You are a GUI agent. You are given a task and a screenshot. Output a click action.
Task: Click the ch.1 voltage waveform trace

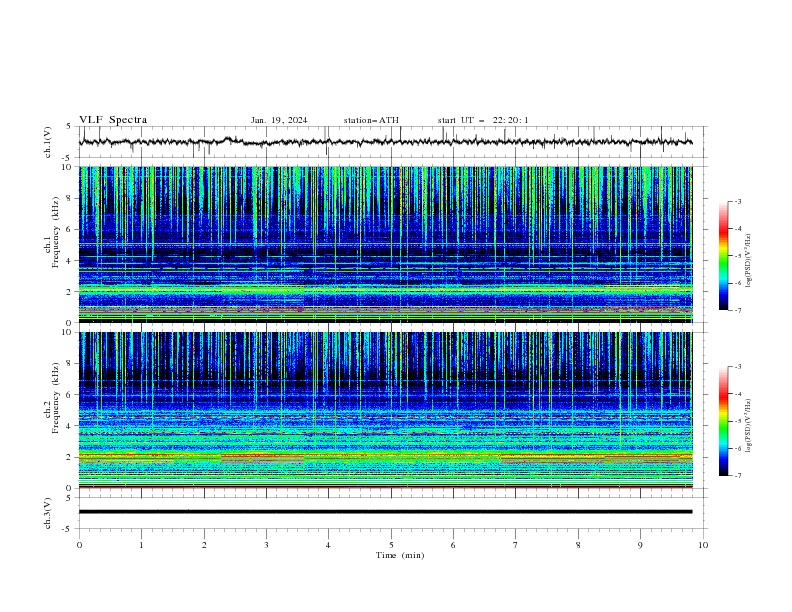tap(385, 142)
